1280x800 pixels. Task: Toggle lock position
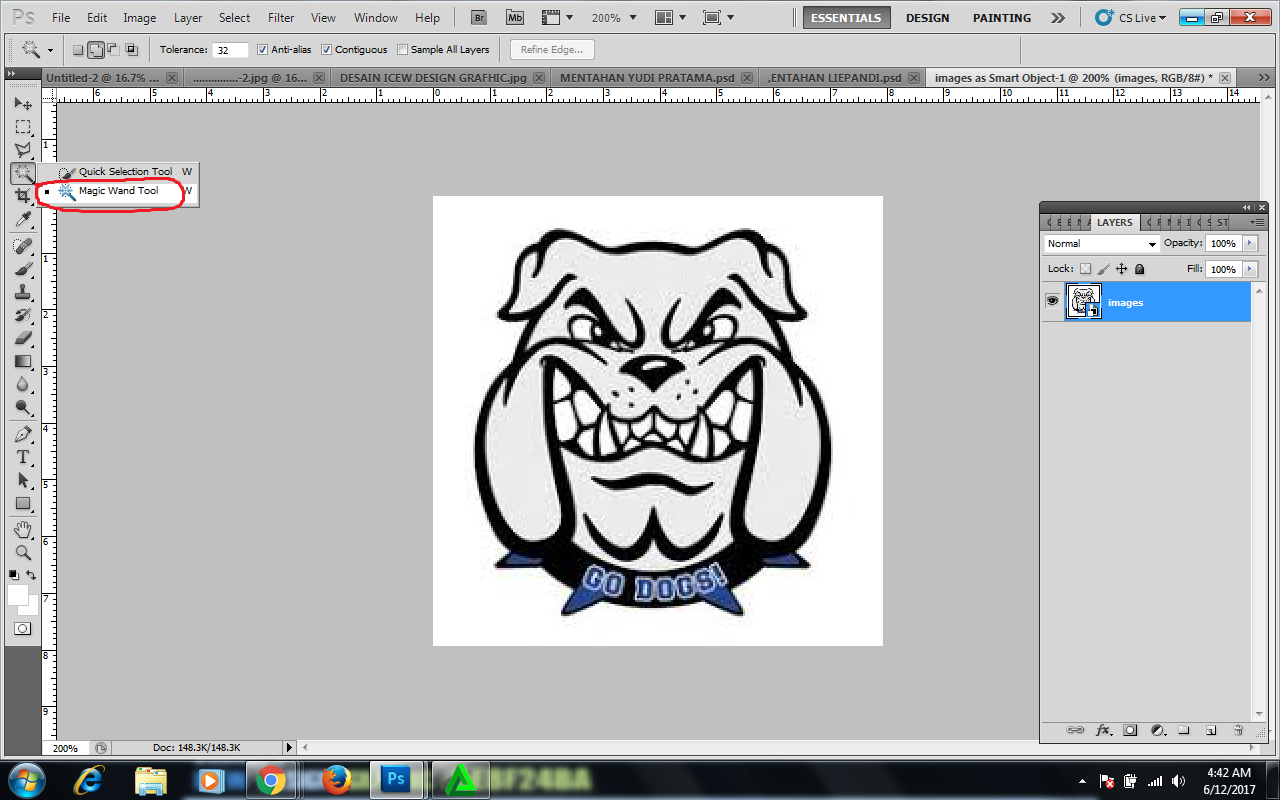pos(1121,269)
